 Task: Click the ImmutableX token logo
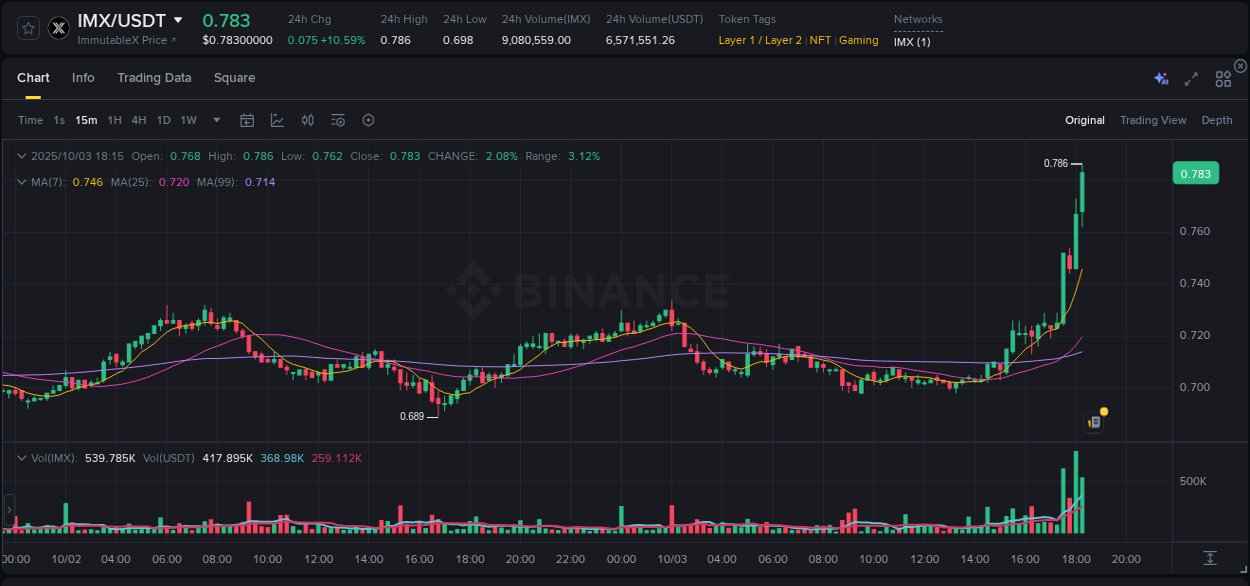[x=59, y=28]
